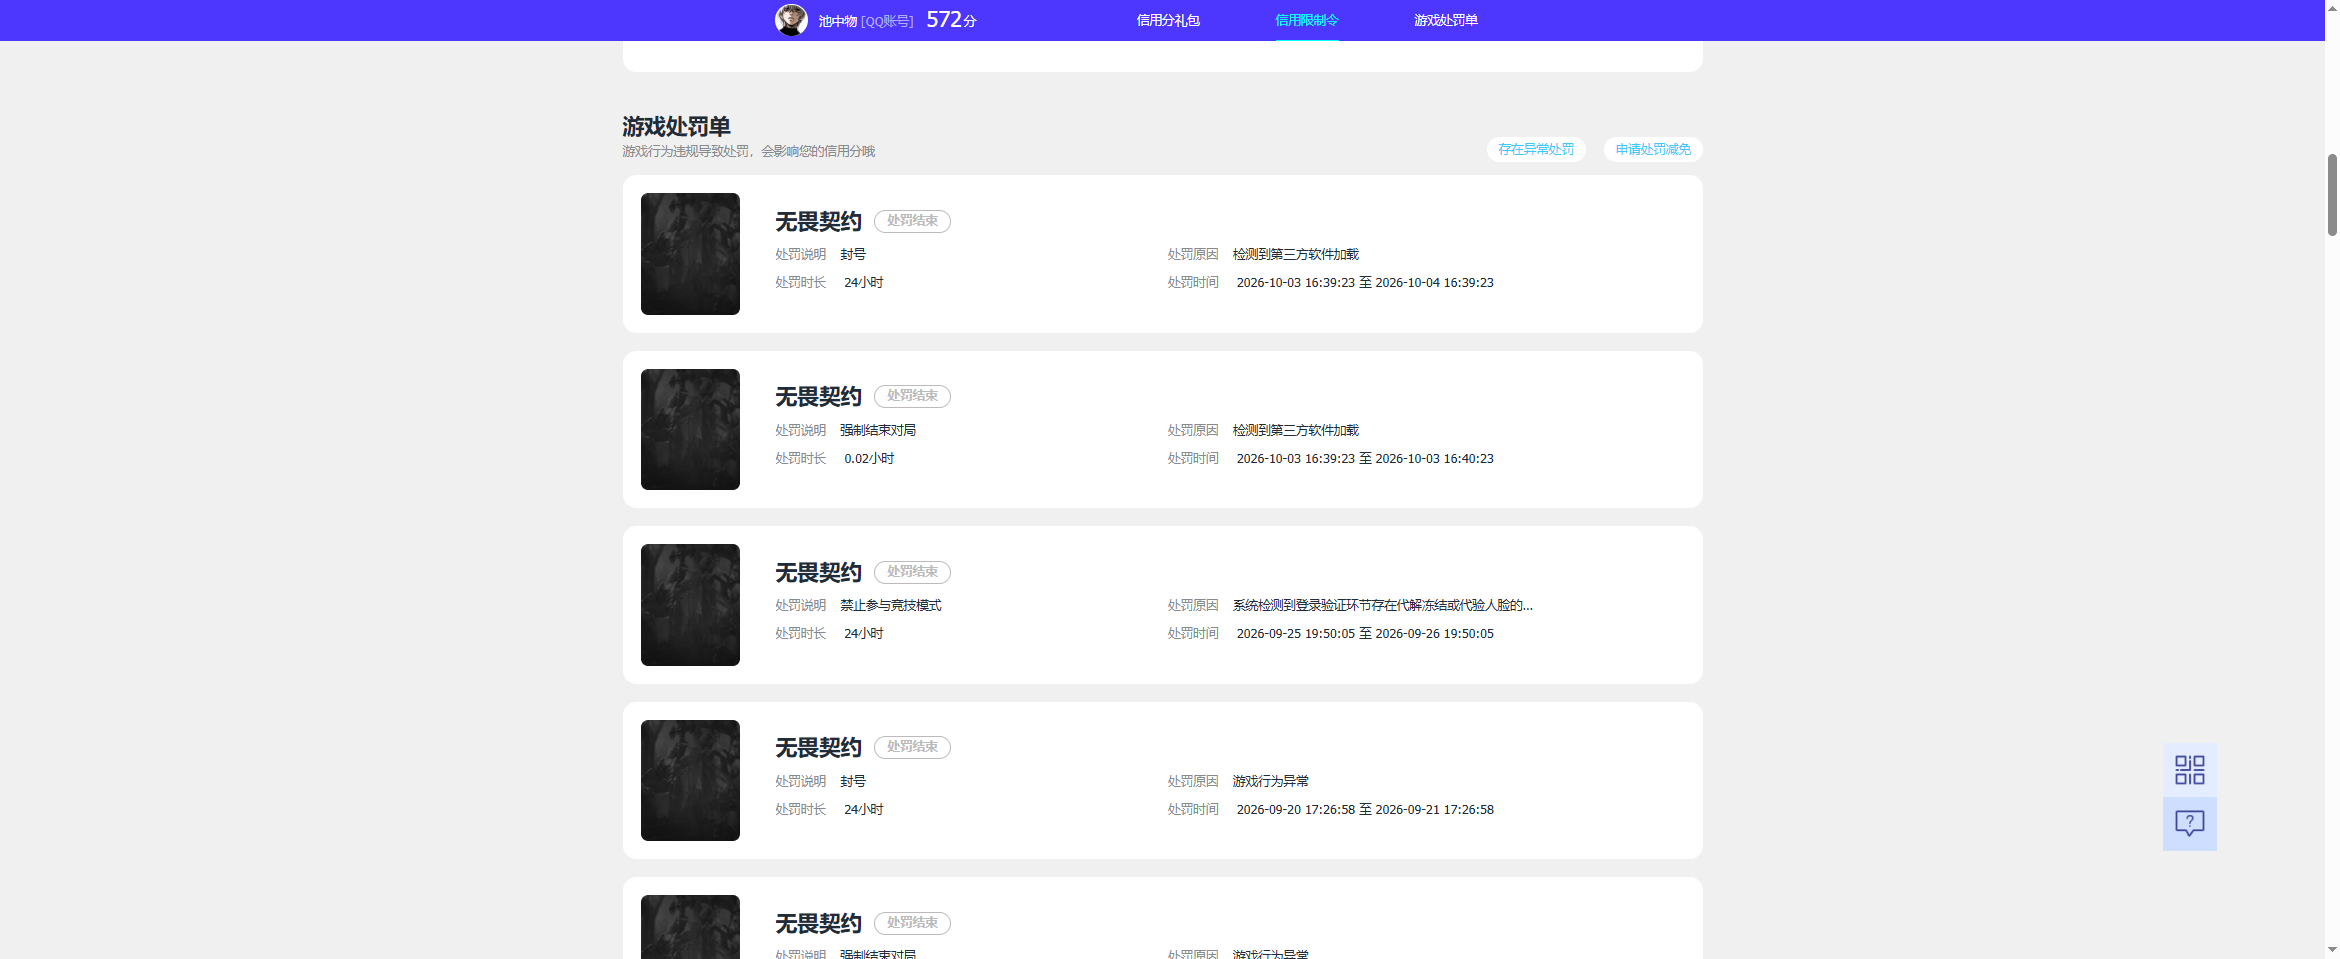Click username 池中物 in header
The height and width of the screenshot is (959, 2340).
837,21
